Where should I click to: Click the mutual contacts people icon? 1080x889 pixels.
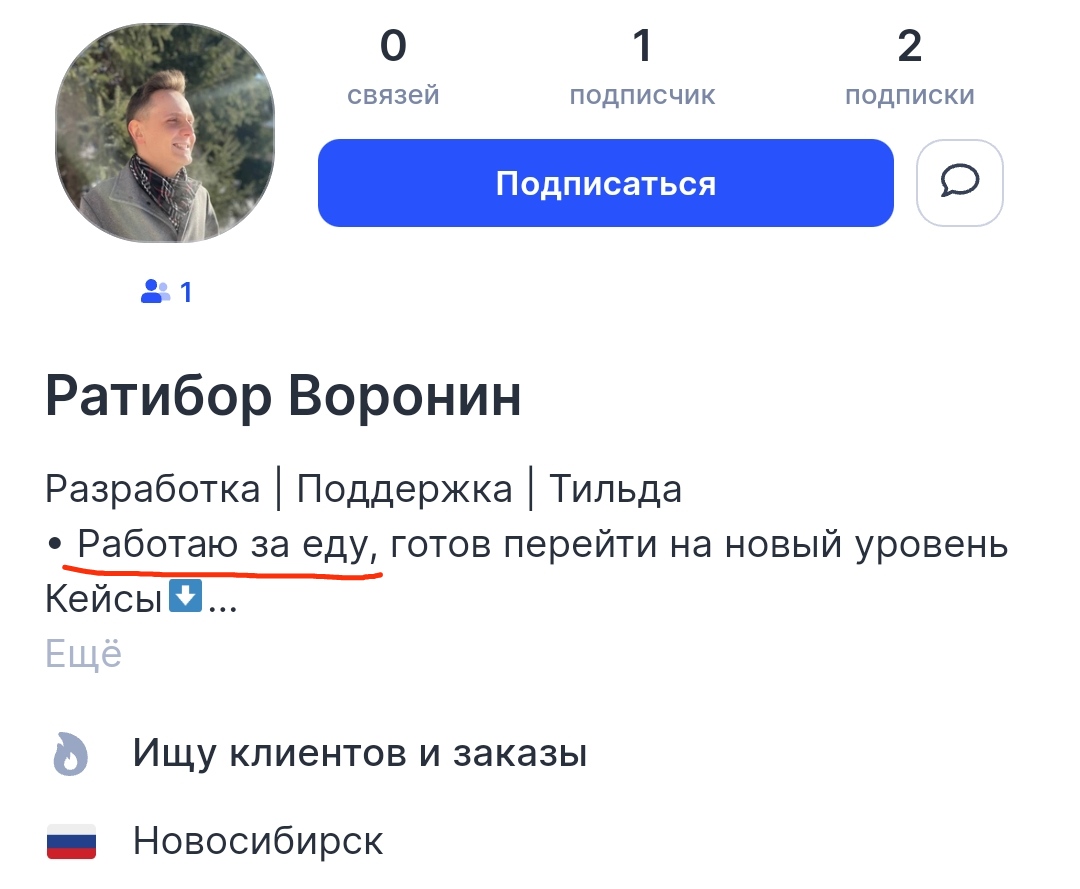coord(155,292)
